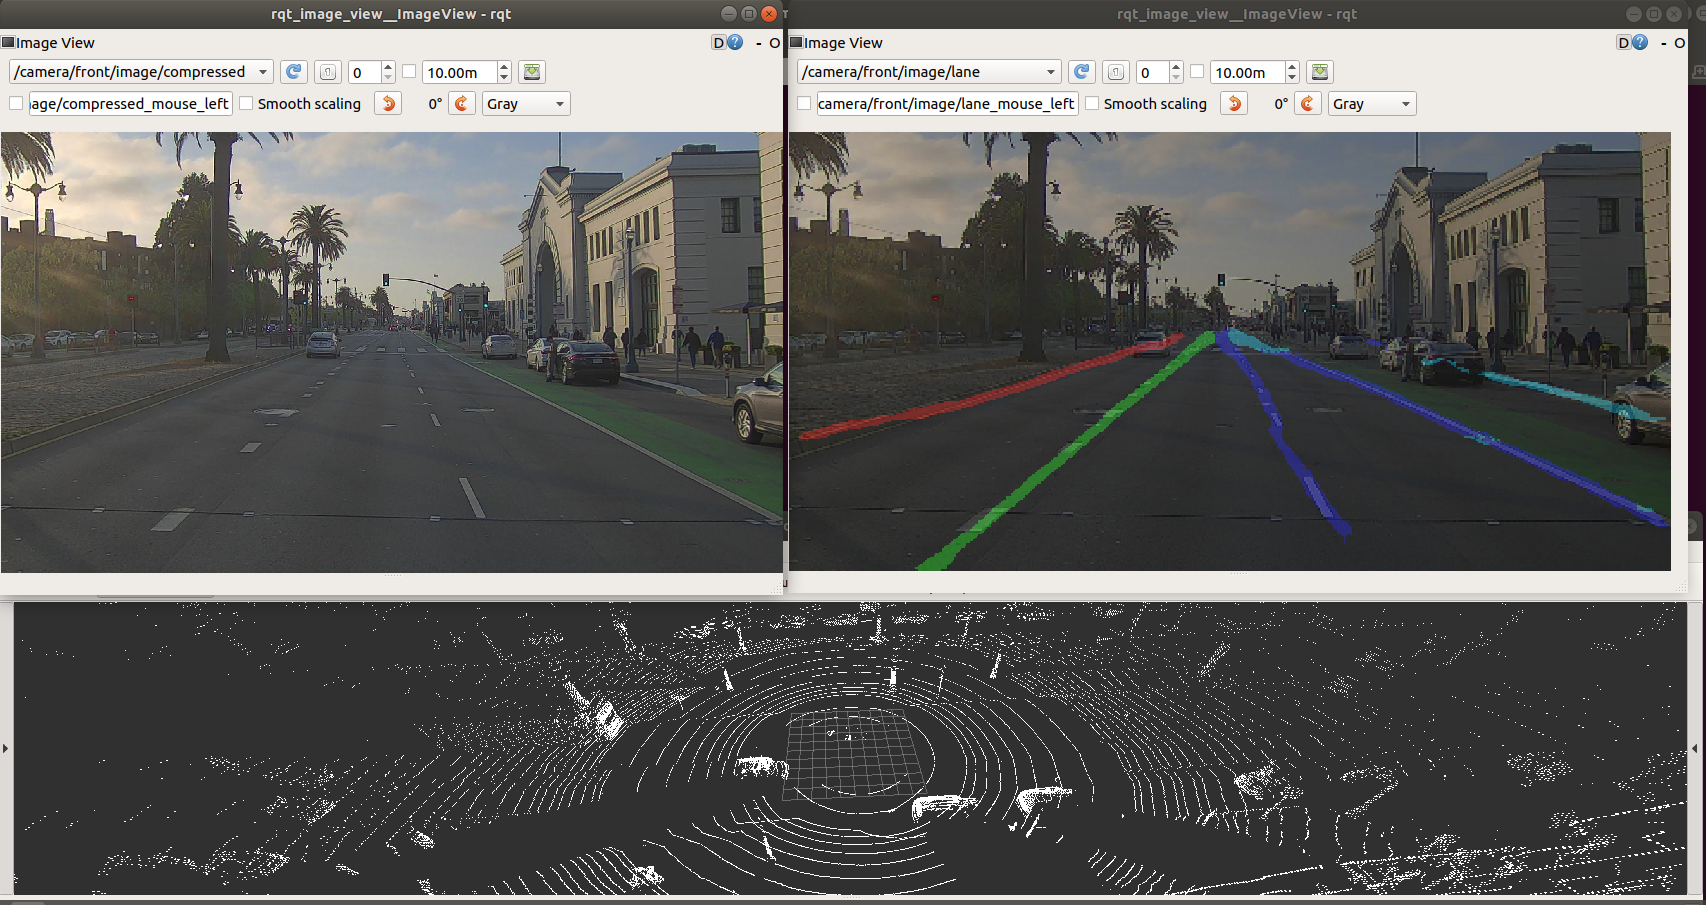The width and height of the screenshot is (1706, 905).
Task: Click the dash minimize control in left Image View
Action: (759, 43)
